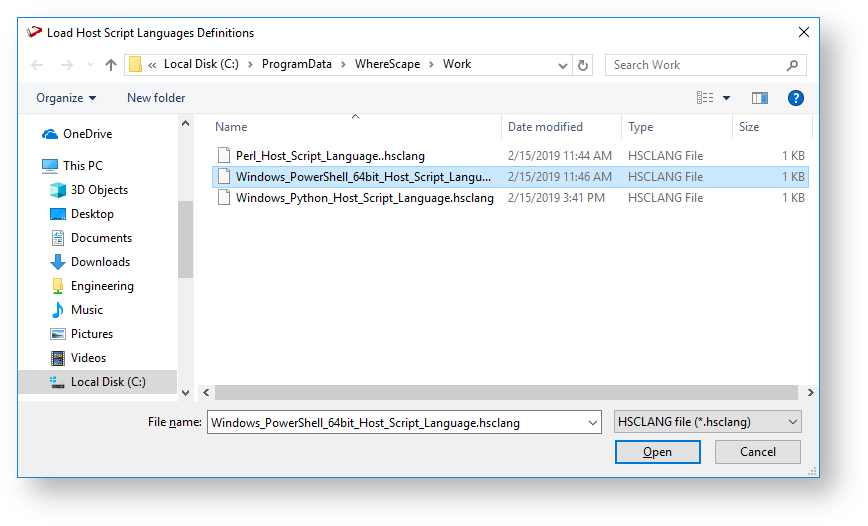The height and width of the screenshot is (526, 868).
Task: Click ProgramData in the address breadcrumb
Action: [297, 64]
